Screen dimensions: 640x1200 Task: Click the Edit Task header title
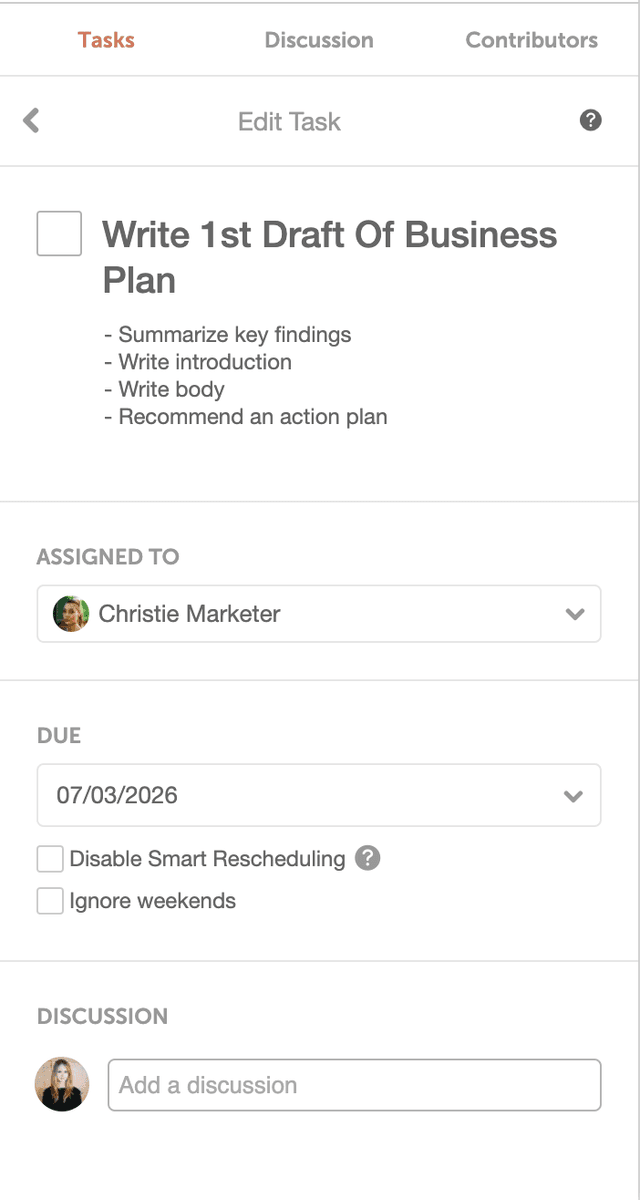pyautogui.click(x=289, y=120)
